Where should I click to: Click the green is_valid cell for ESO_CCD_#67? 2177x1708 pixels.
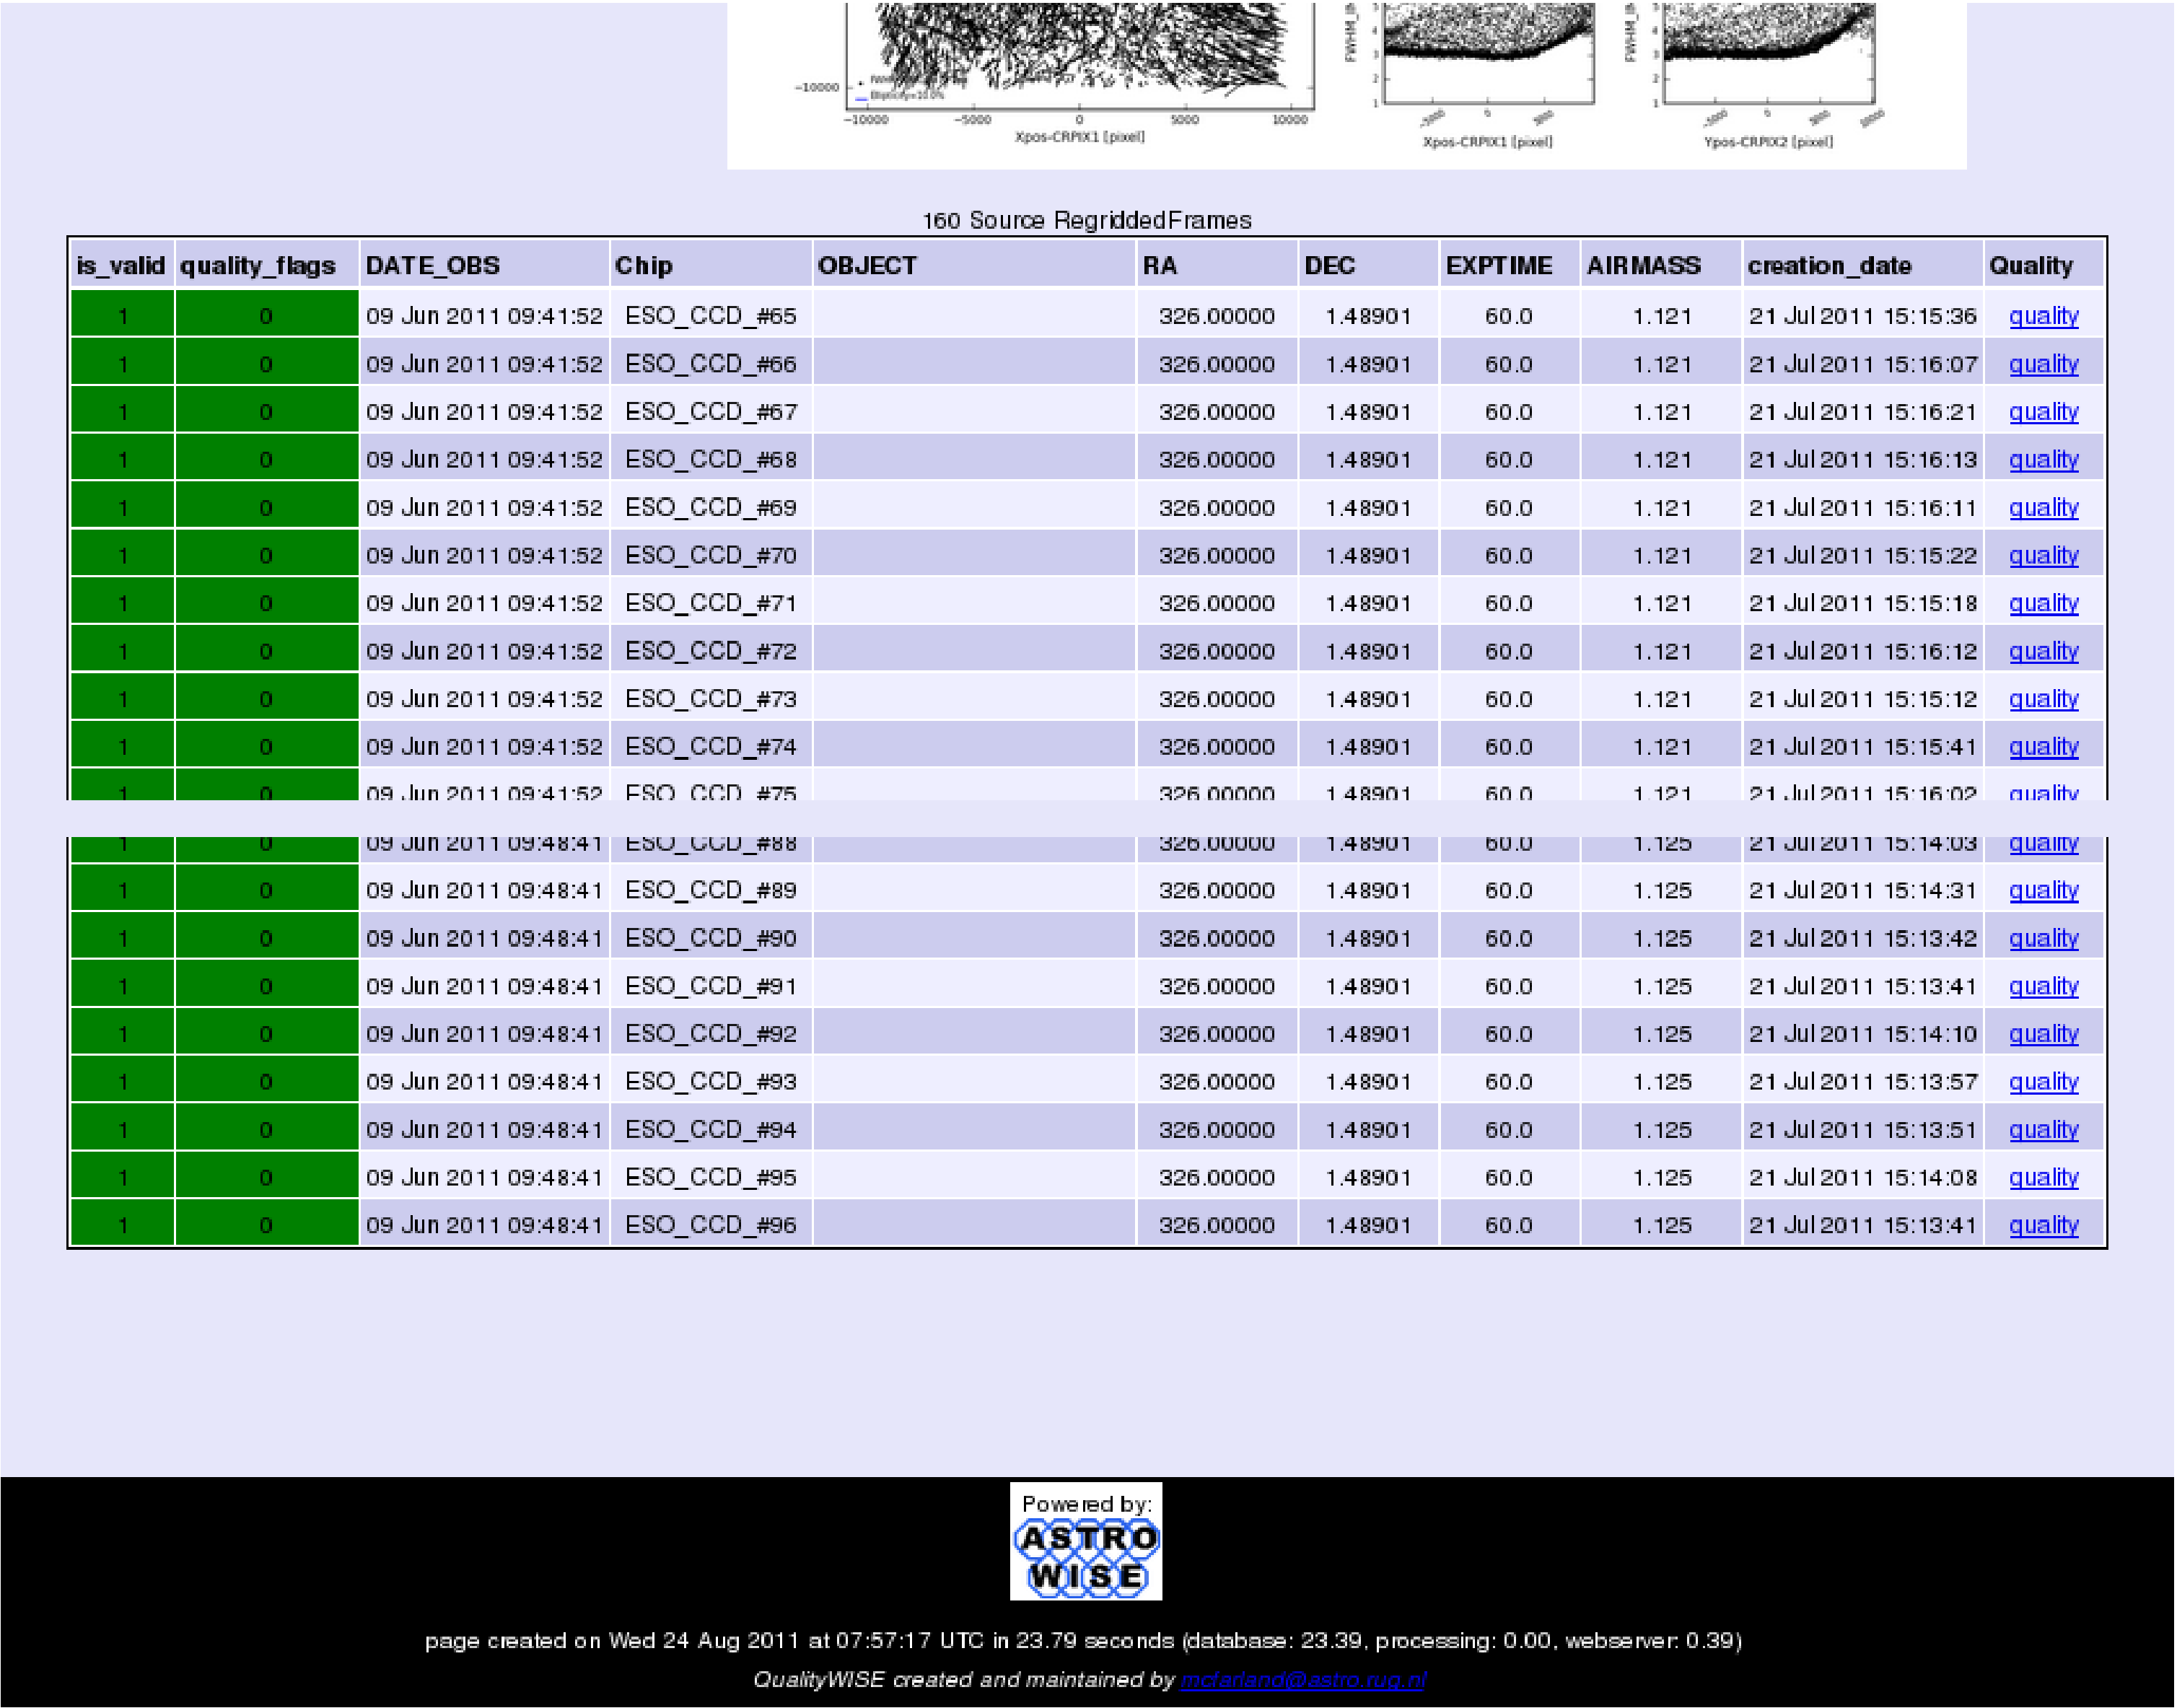(122, 412)
